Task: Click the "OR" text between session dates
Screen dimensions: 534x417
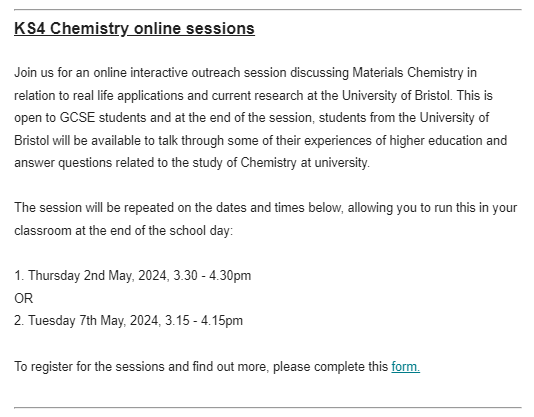Action: pyautogui.click(x=23, y=298)
